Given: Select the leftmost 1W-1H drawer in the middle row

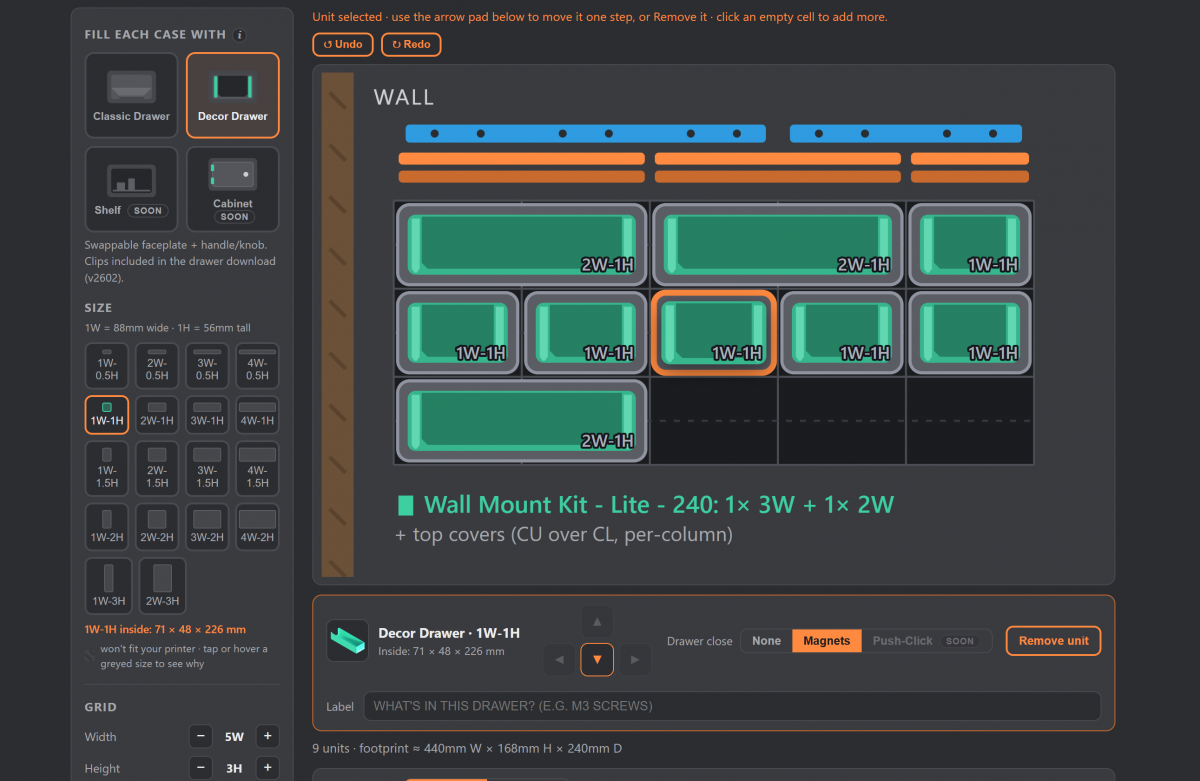Looking at the screenshot, I should click(458, 333).
